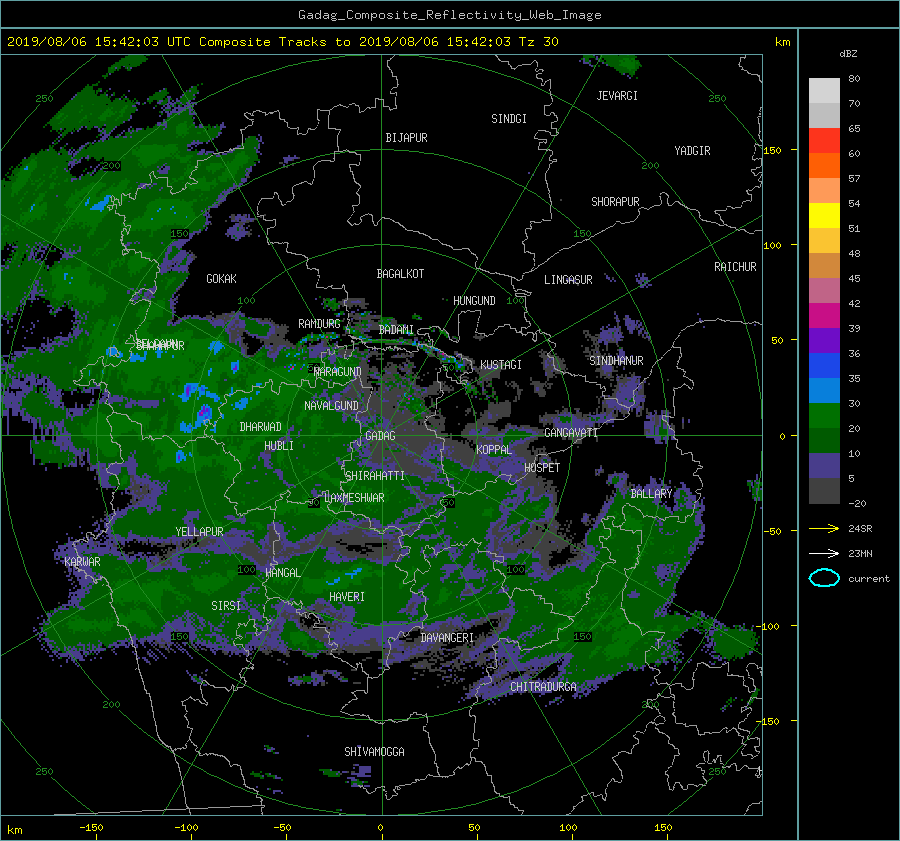Click the YELLAPUR town label
900x841 pixels.
click(x=199, y=532)
